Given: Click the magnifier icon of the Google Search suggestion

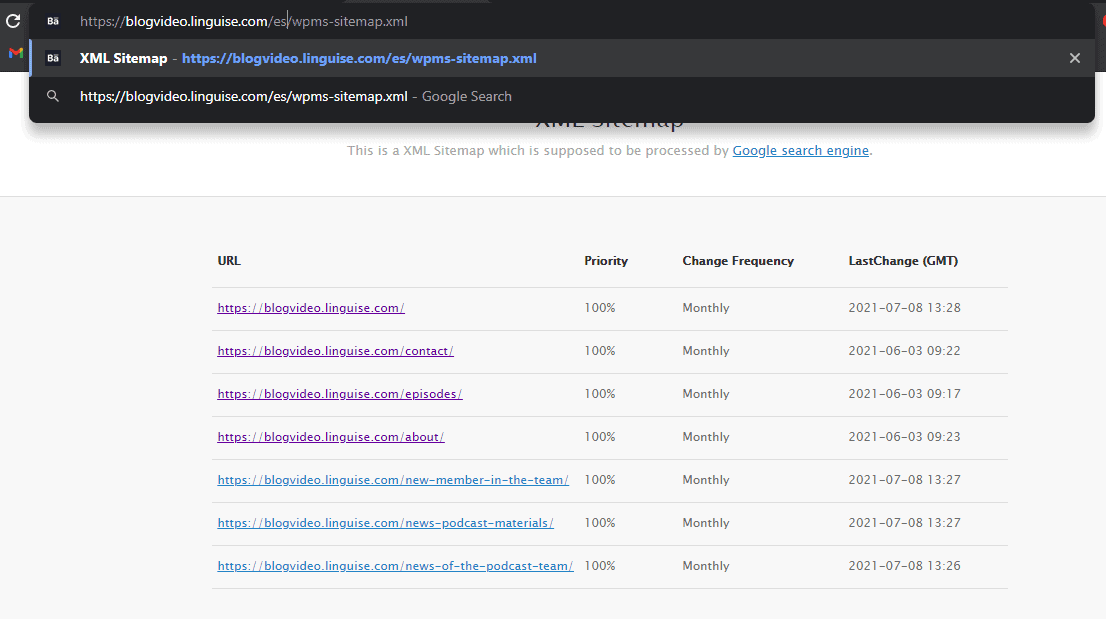Looking at the screenshot, I should pos(53,96).
